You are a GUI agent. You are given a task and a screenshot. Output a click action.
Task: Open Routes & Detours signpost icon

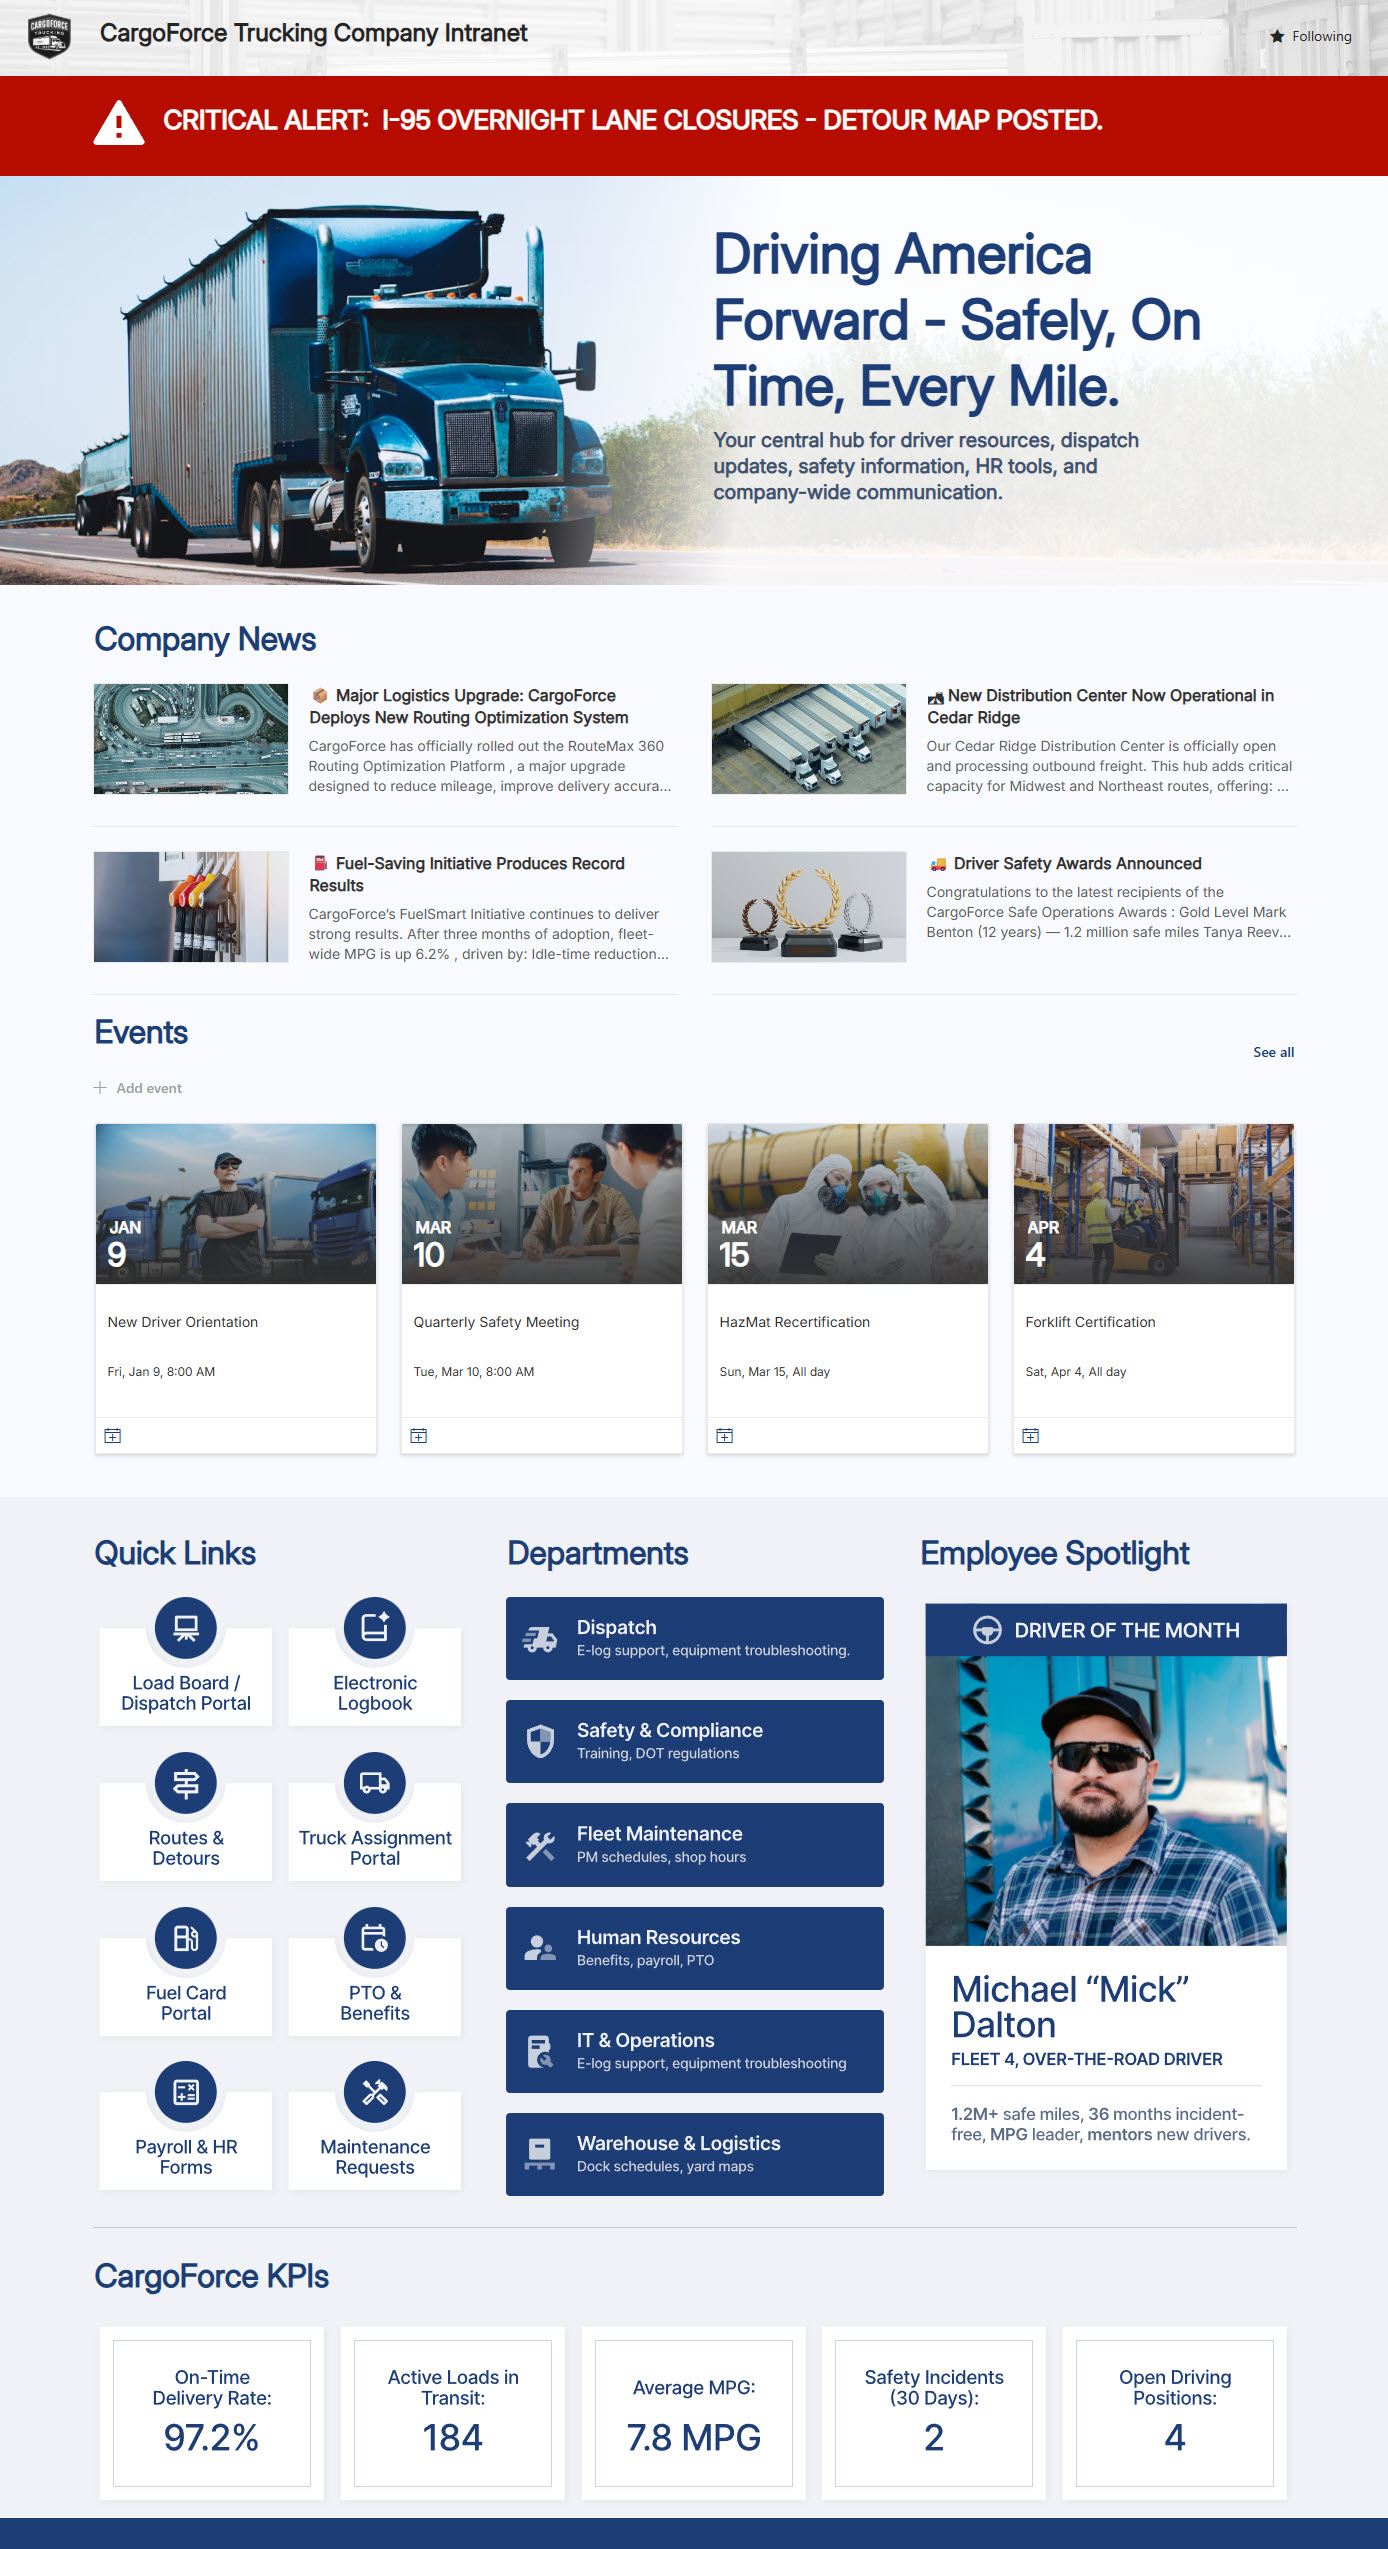tap(186, 1783)
